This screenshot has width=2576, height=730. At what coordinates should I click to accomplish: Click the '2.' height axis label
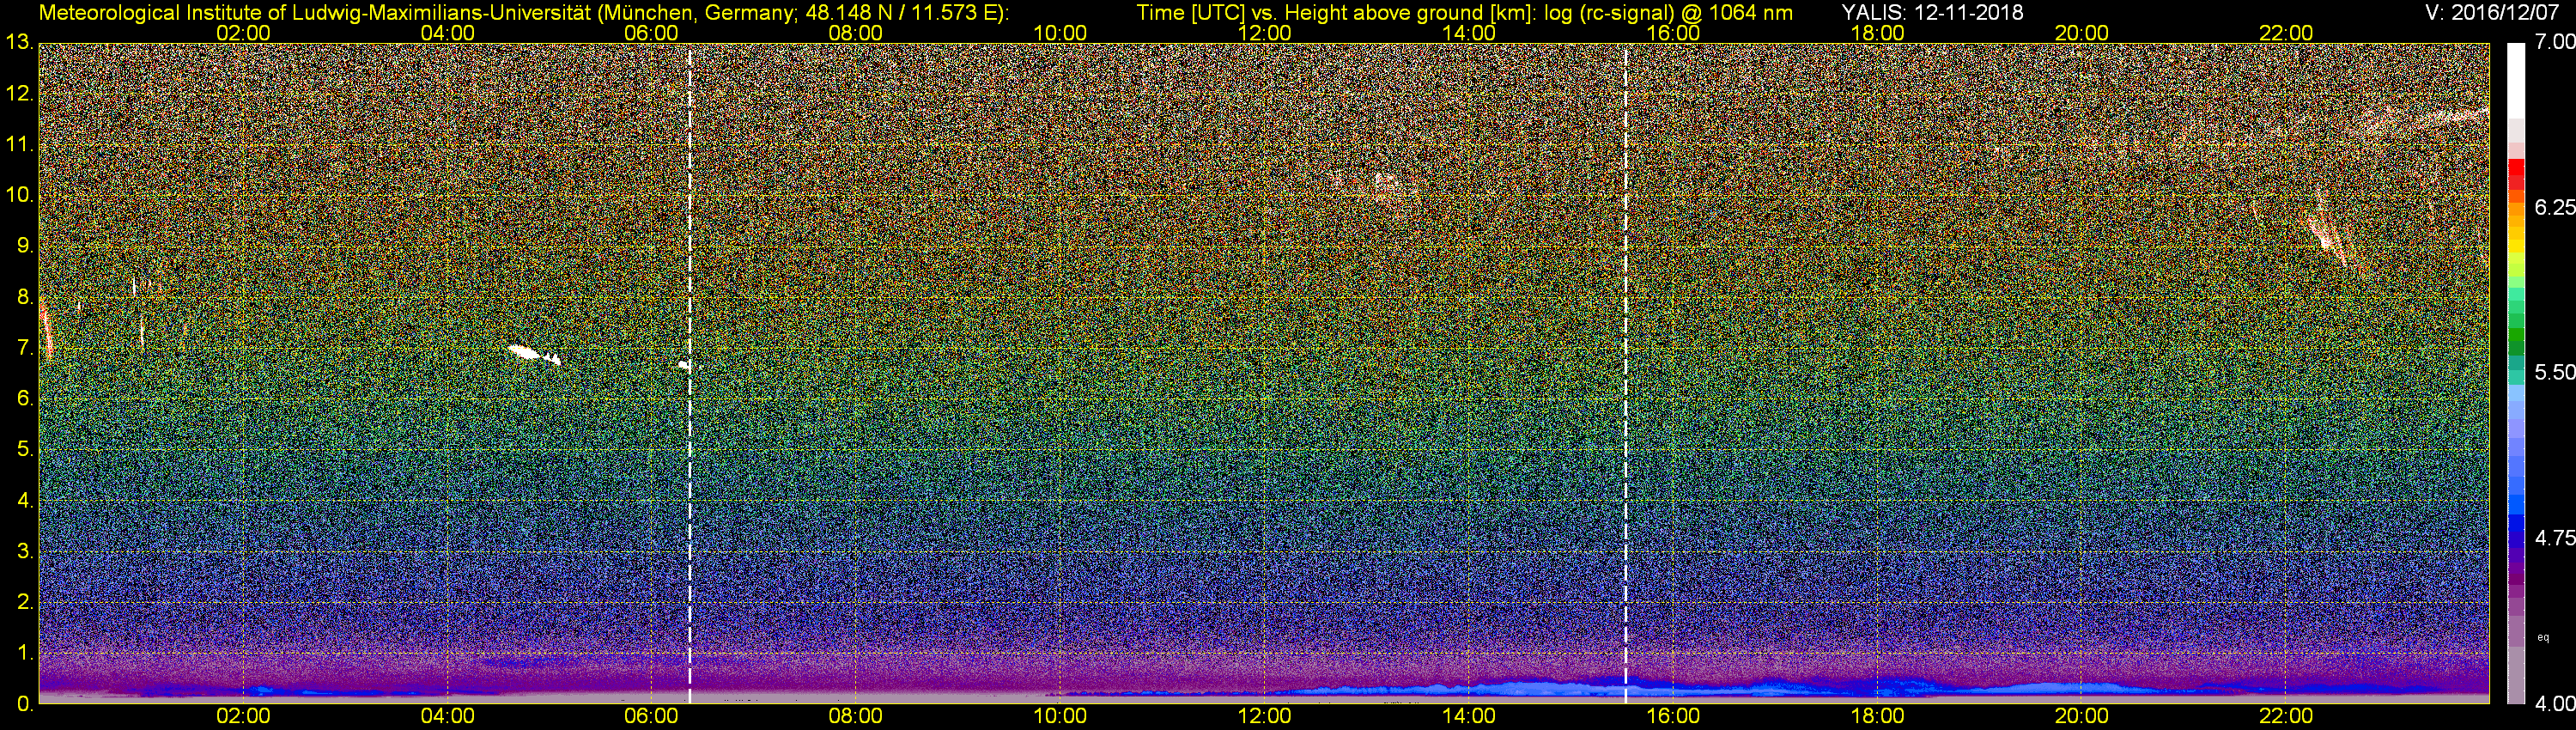pyautogui.click(x=25, y=602)
